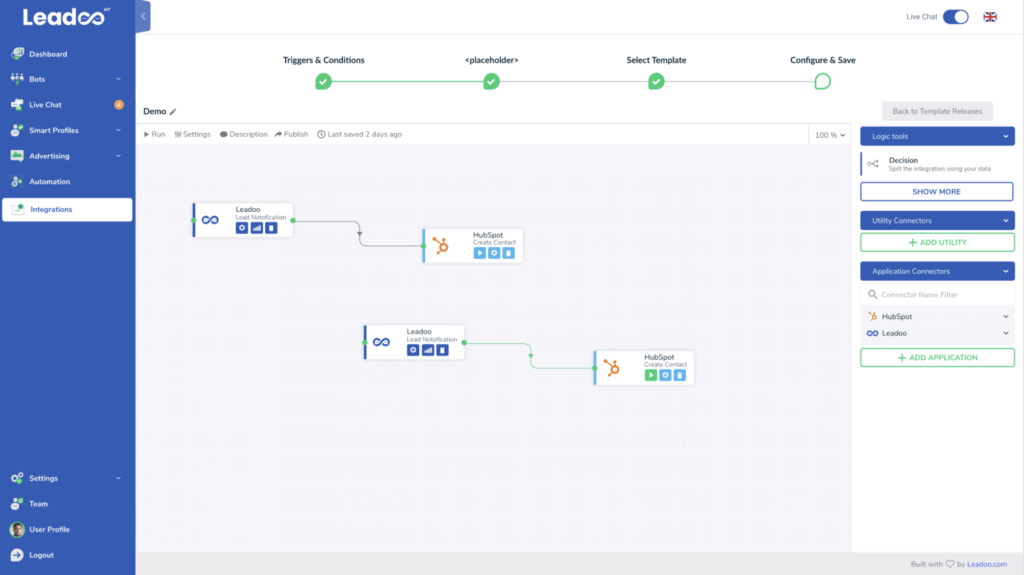Screen dimensions: 1024x575
Task: Go to Automation in the sidebar
Action: click(49, 181)
